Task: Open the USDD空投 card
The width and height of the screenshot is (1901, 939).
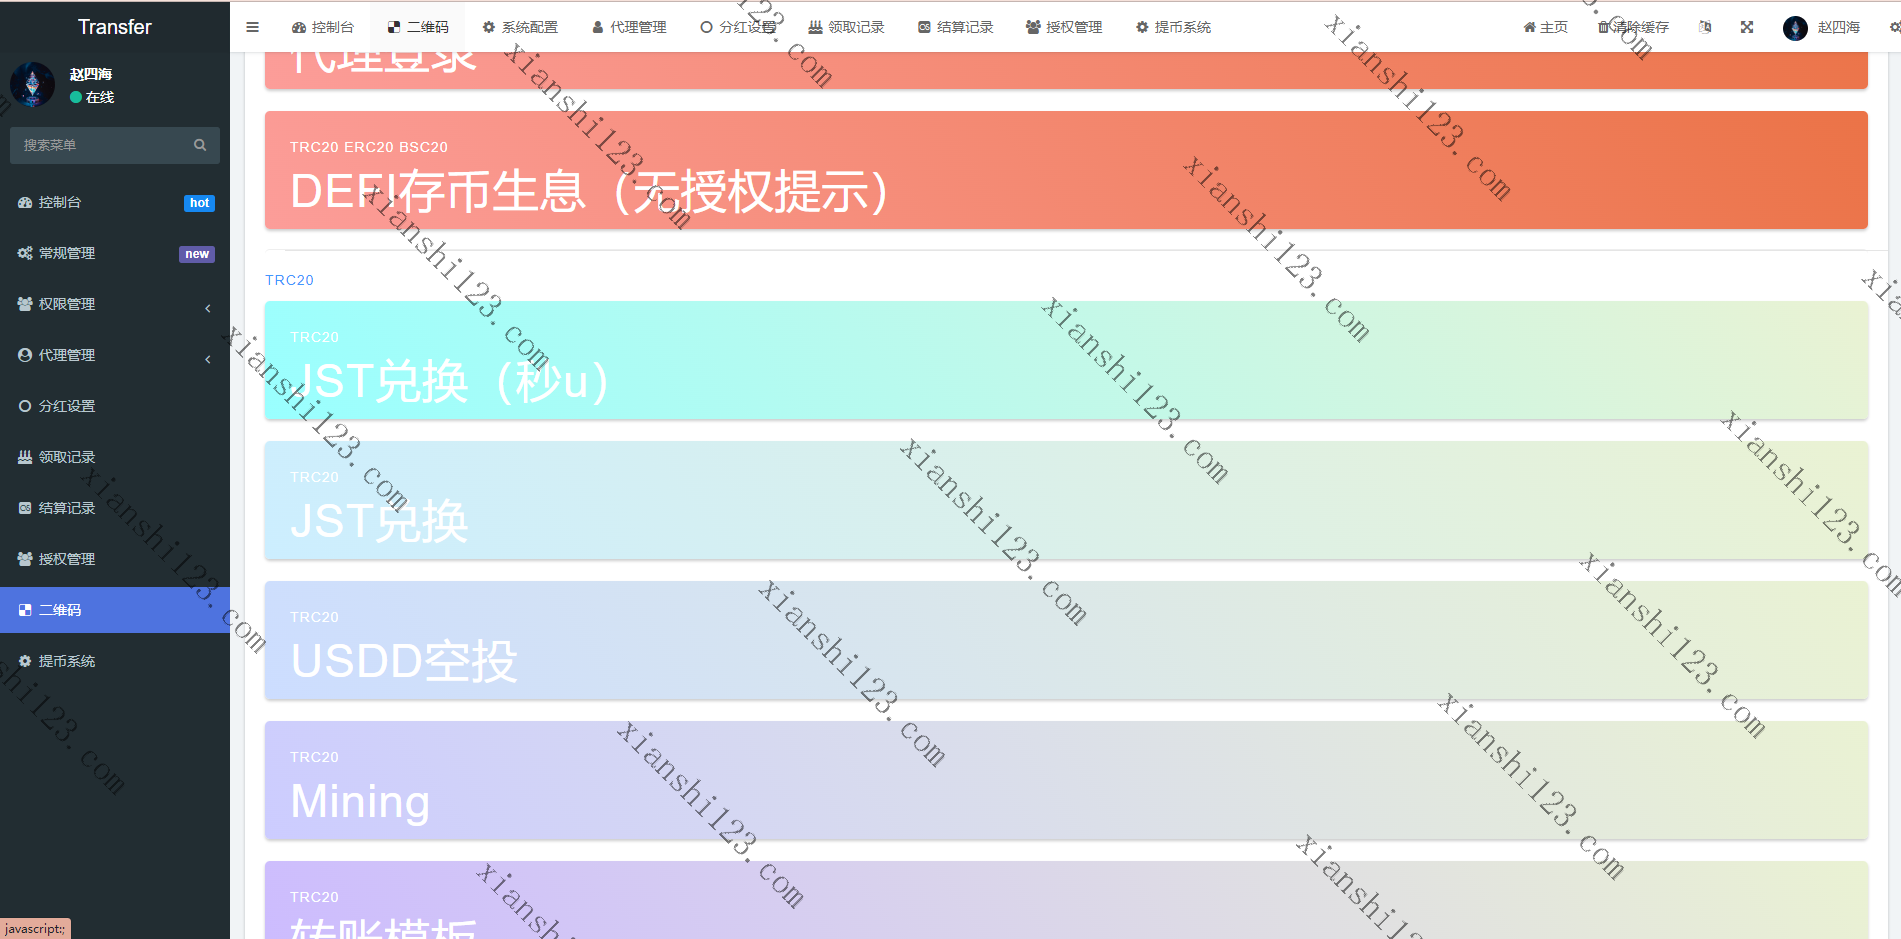Action: click(1066, 640)
